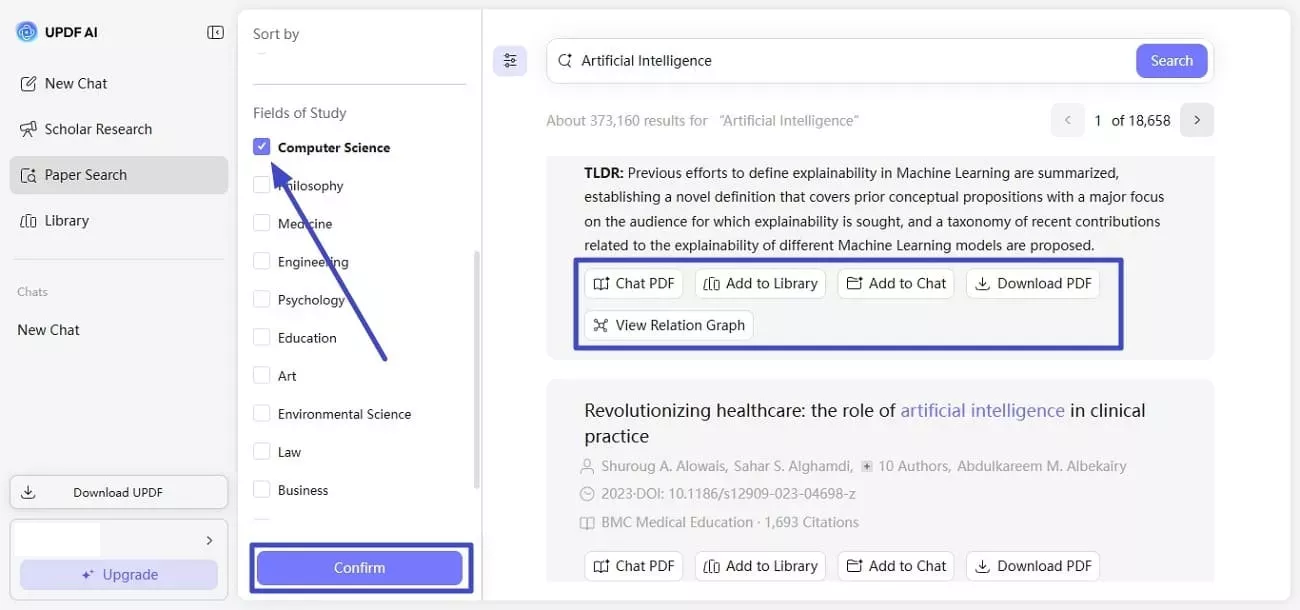Uncheck the Computer Science checkbox
This screenshot has width=1300, height=610.
[262, 147]
